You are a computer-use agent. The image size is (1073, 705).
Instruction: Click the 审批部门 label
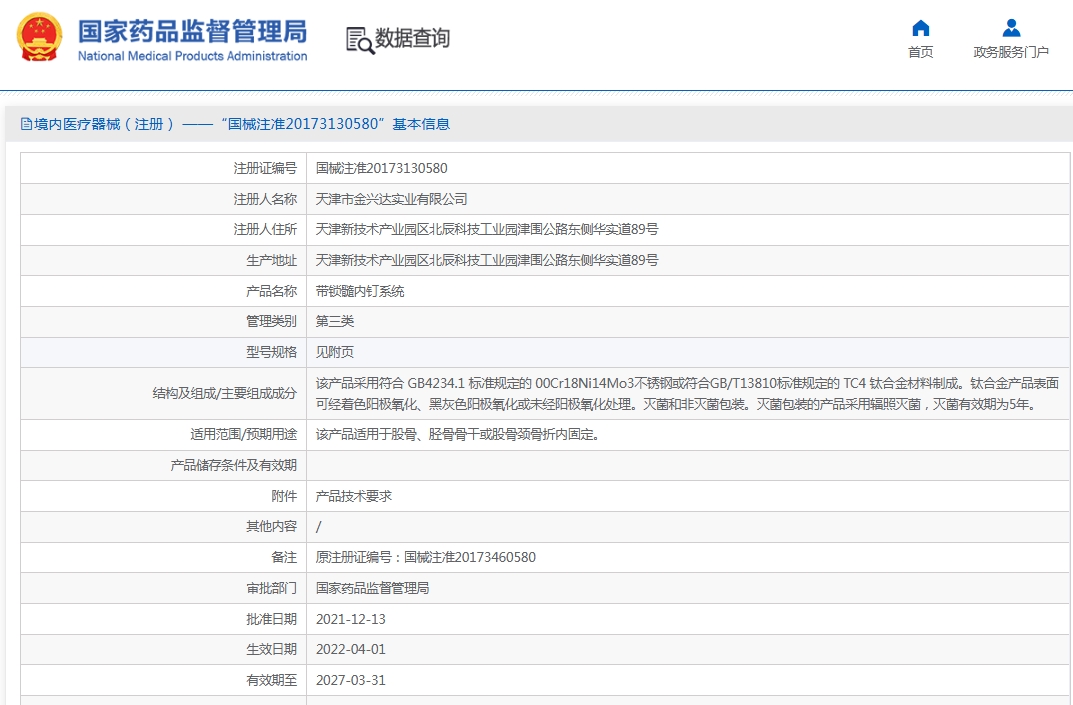(x=272, y=588)
